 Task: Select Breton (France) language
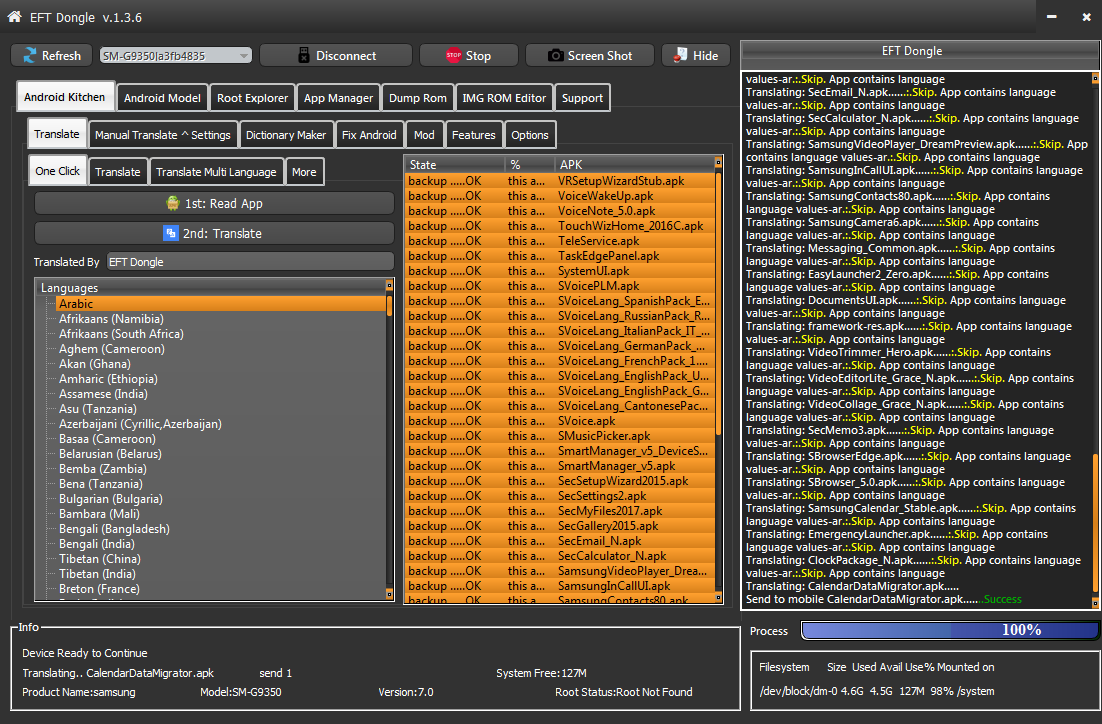(99, 589)
